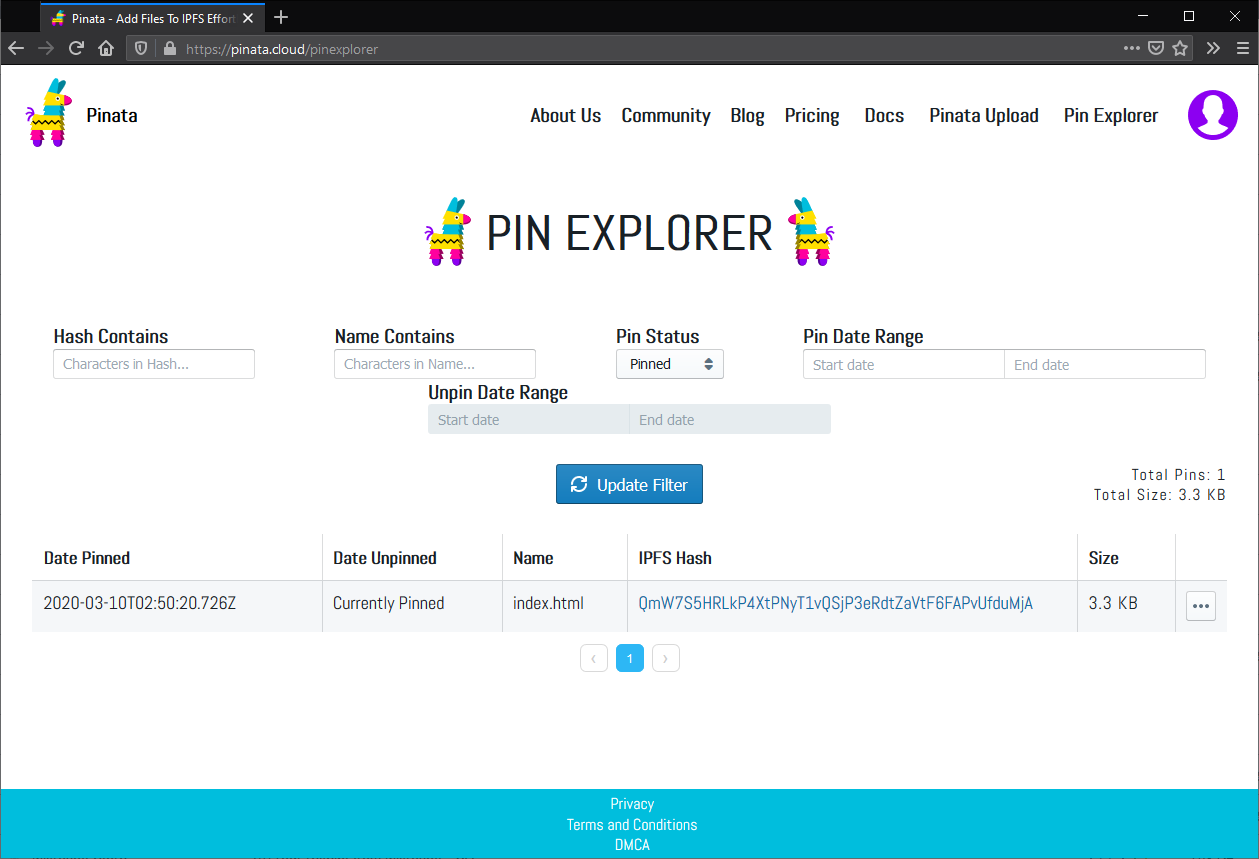Set the Pin Date Range start date
The height and width of the screenshot is (859, 1259).
(904, 364)
